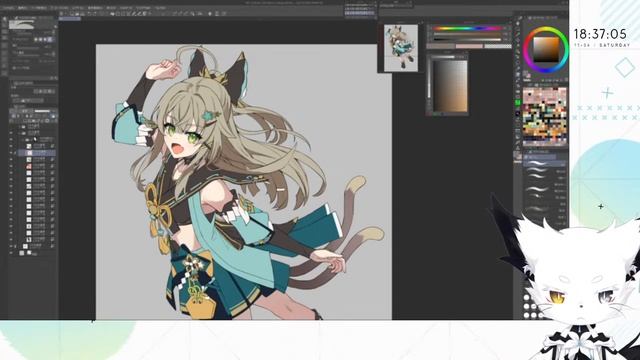This screenshot has width=640, height=360.
Task: Click the gray-to-orange gradient area in the color panel
Action: [x=450, y=86]
